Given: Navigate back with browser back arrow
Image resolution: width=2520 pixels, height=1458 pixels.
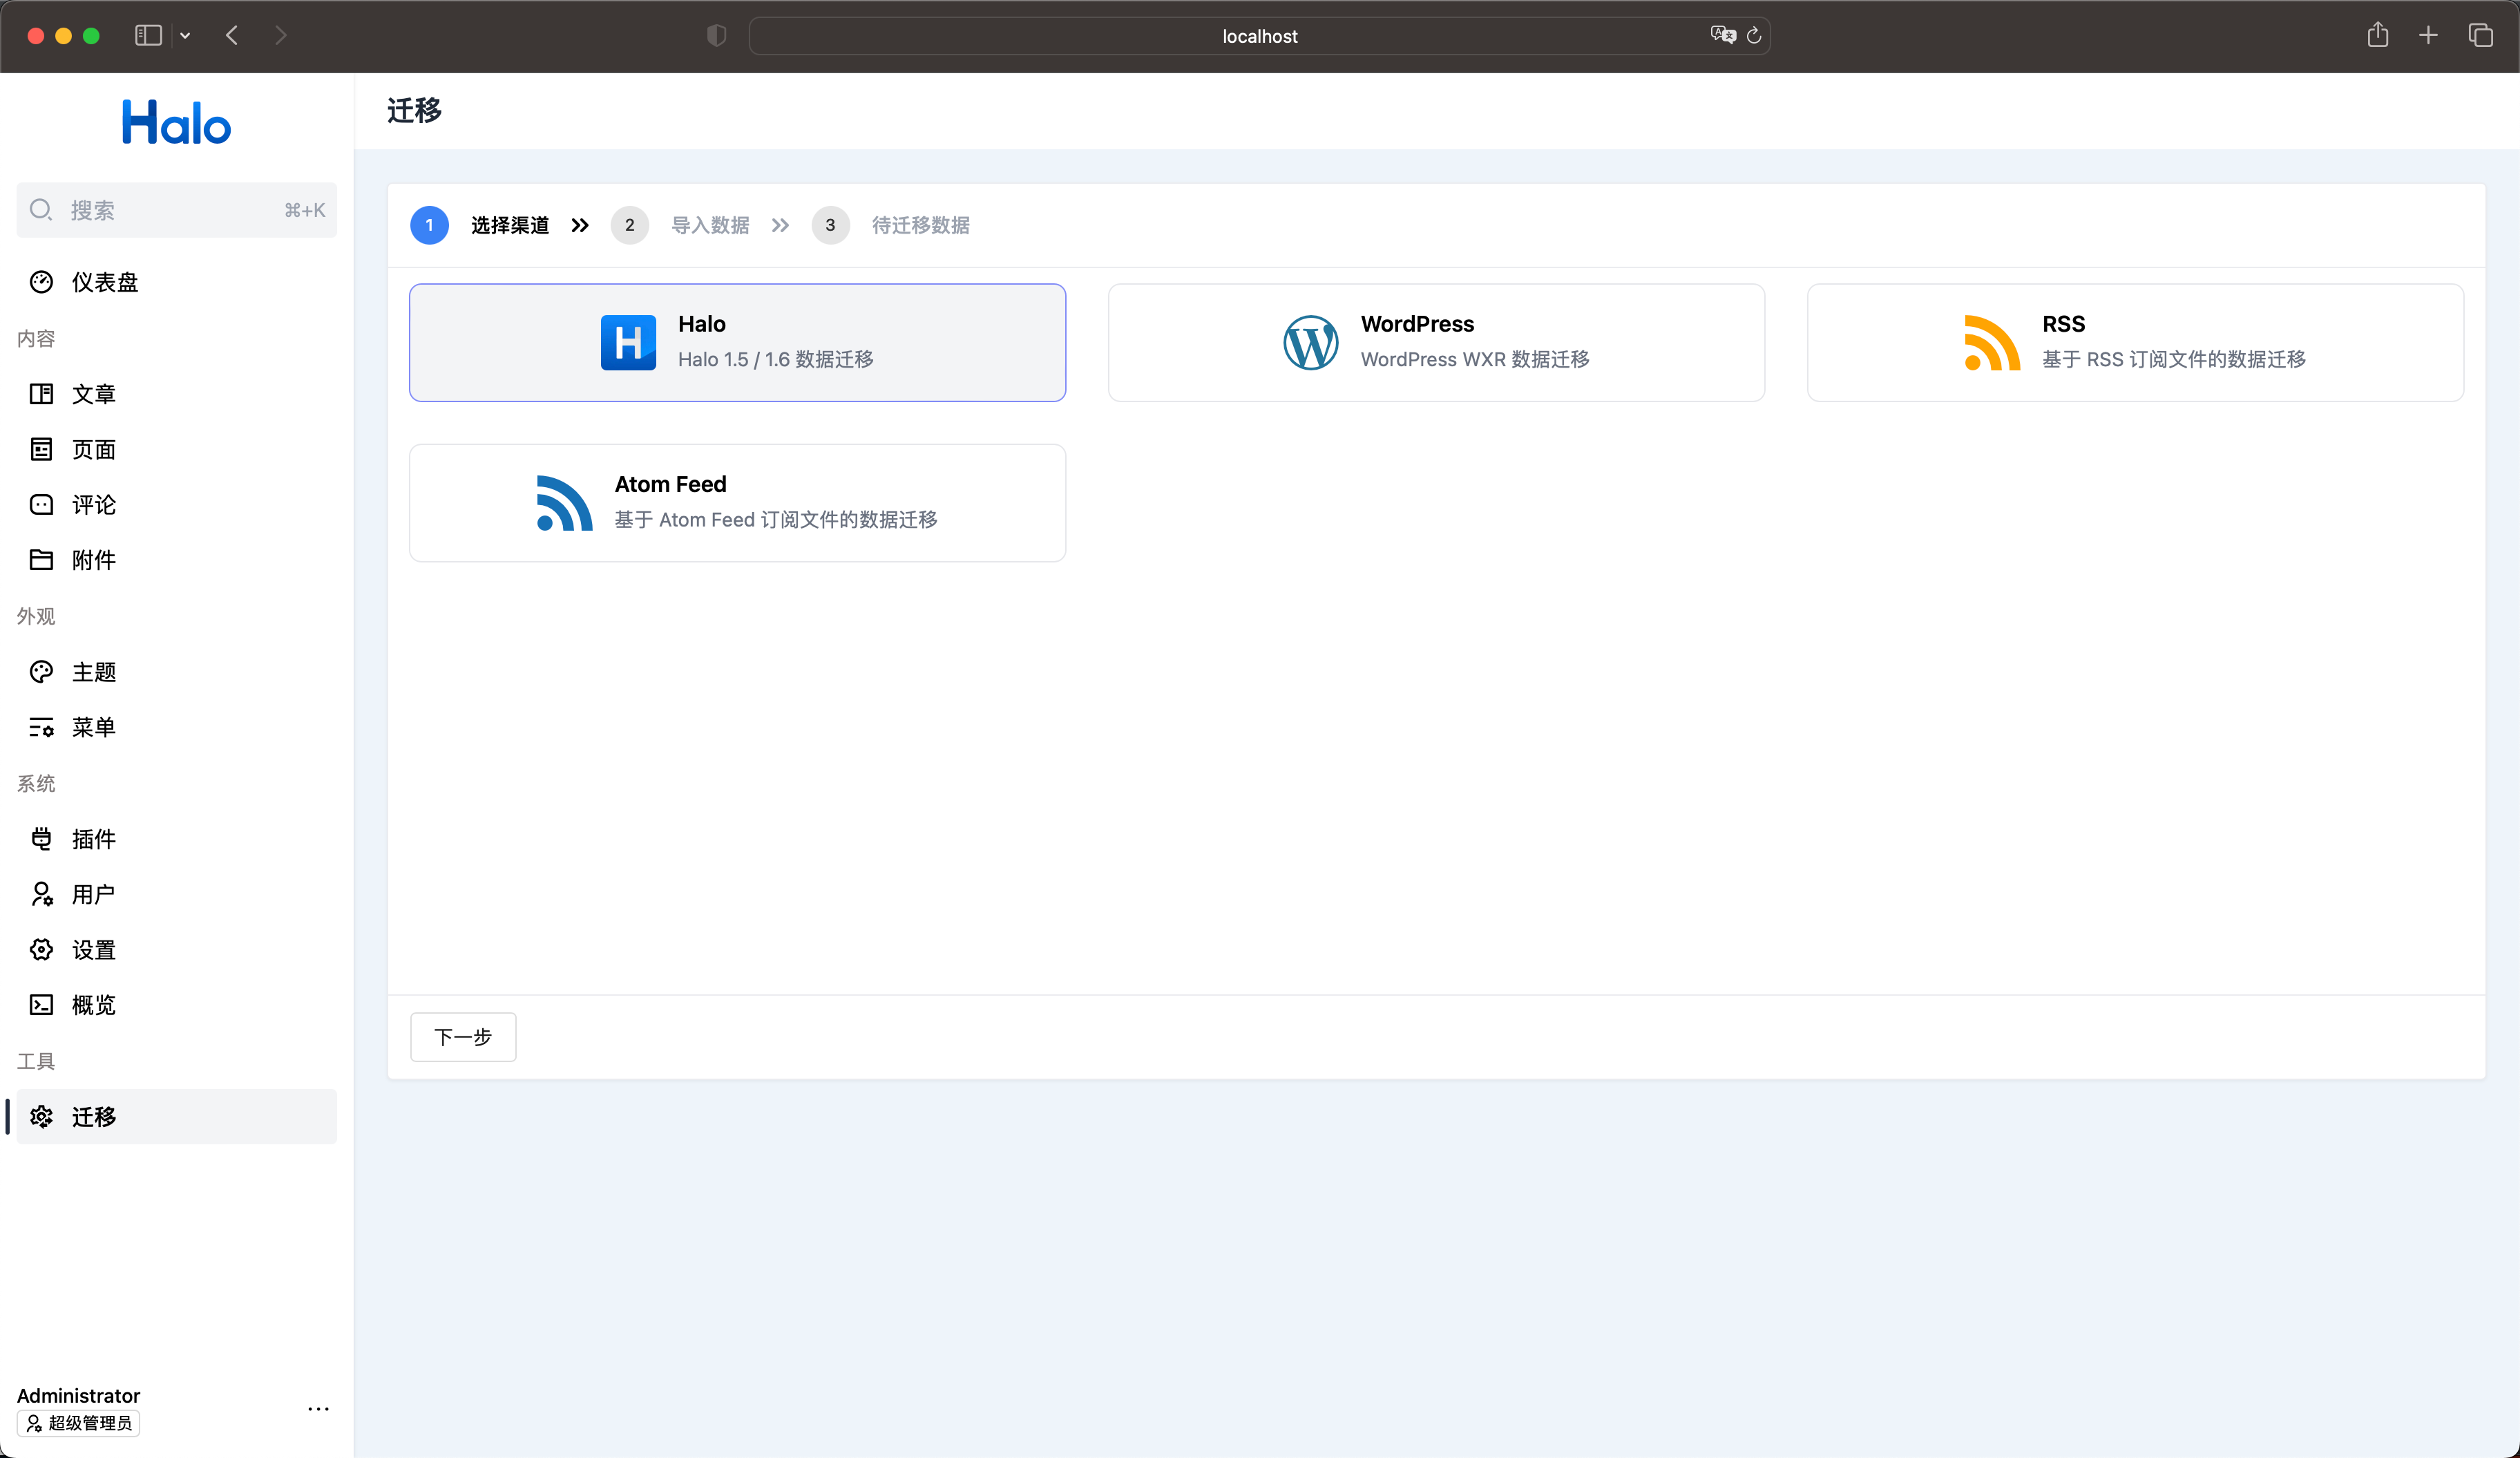Looking at the screenshot, I should (x=231, y=35).
